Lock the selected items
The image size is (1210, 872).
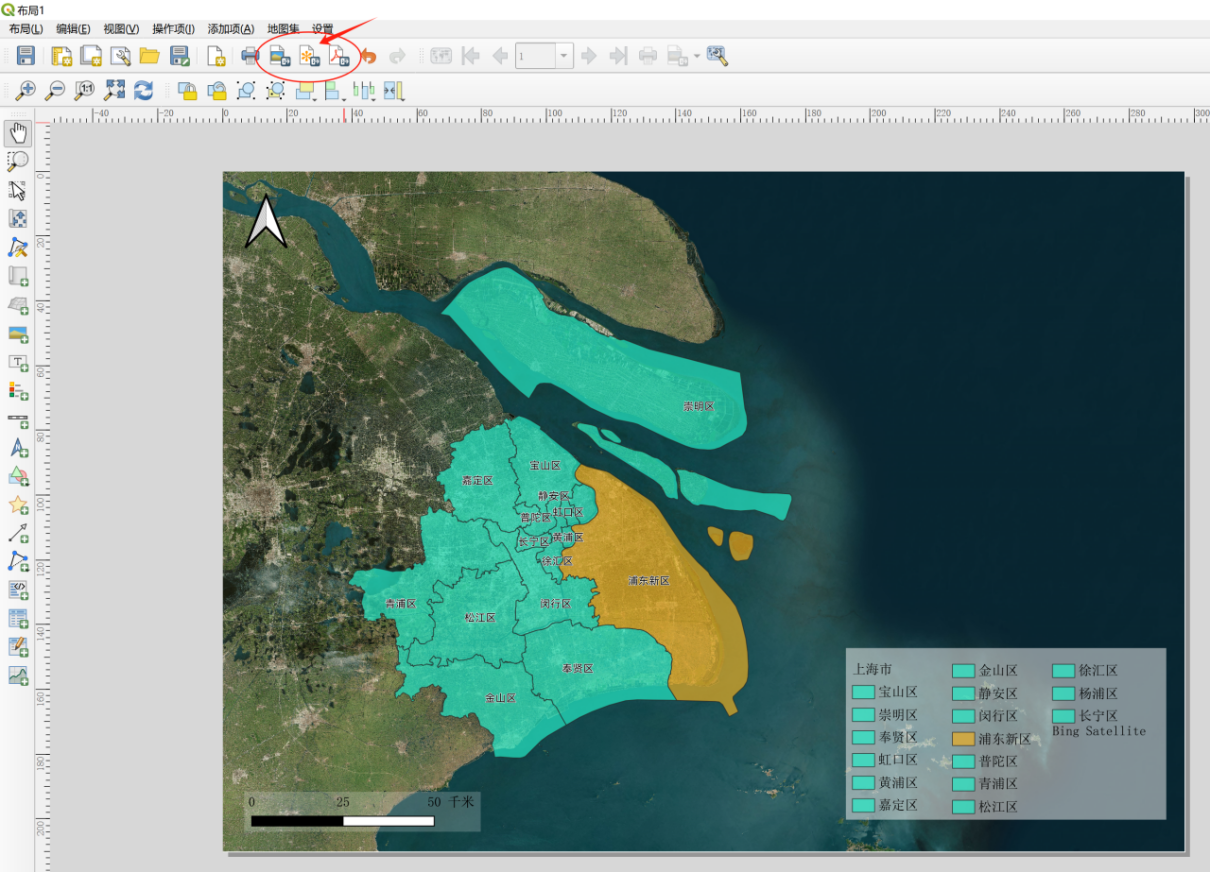[x=186, y=90]
